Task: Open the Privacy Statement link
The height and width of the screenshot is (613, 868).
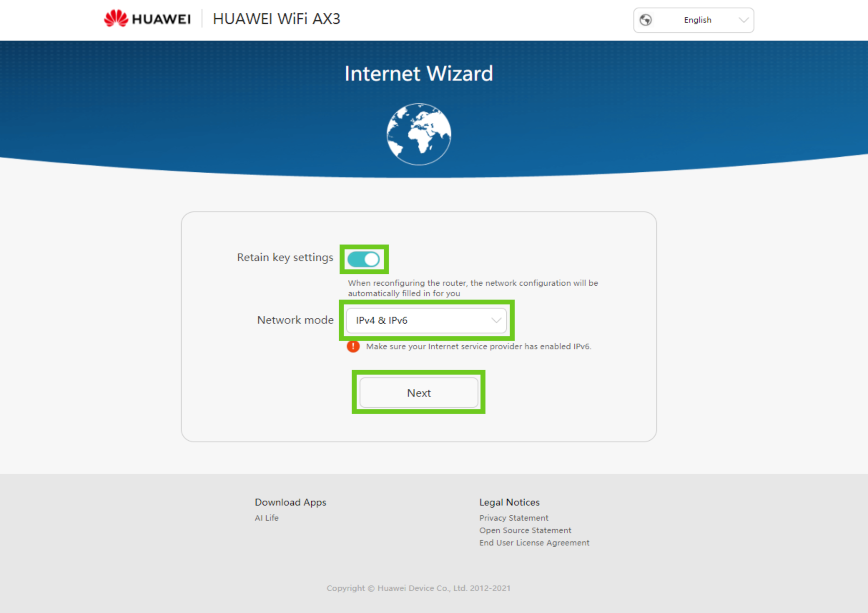Action: [513, 518]
